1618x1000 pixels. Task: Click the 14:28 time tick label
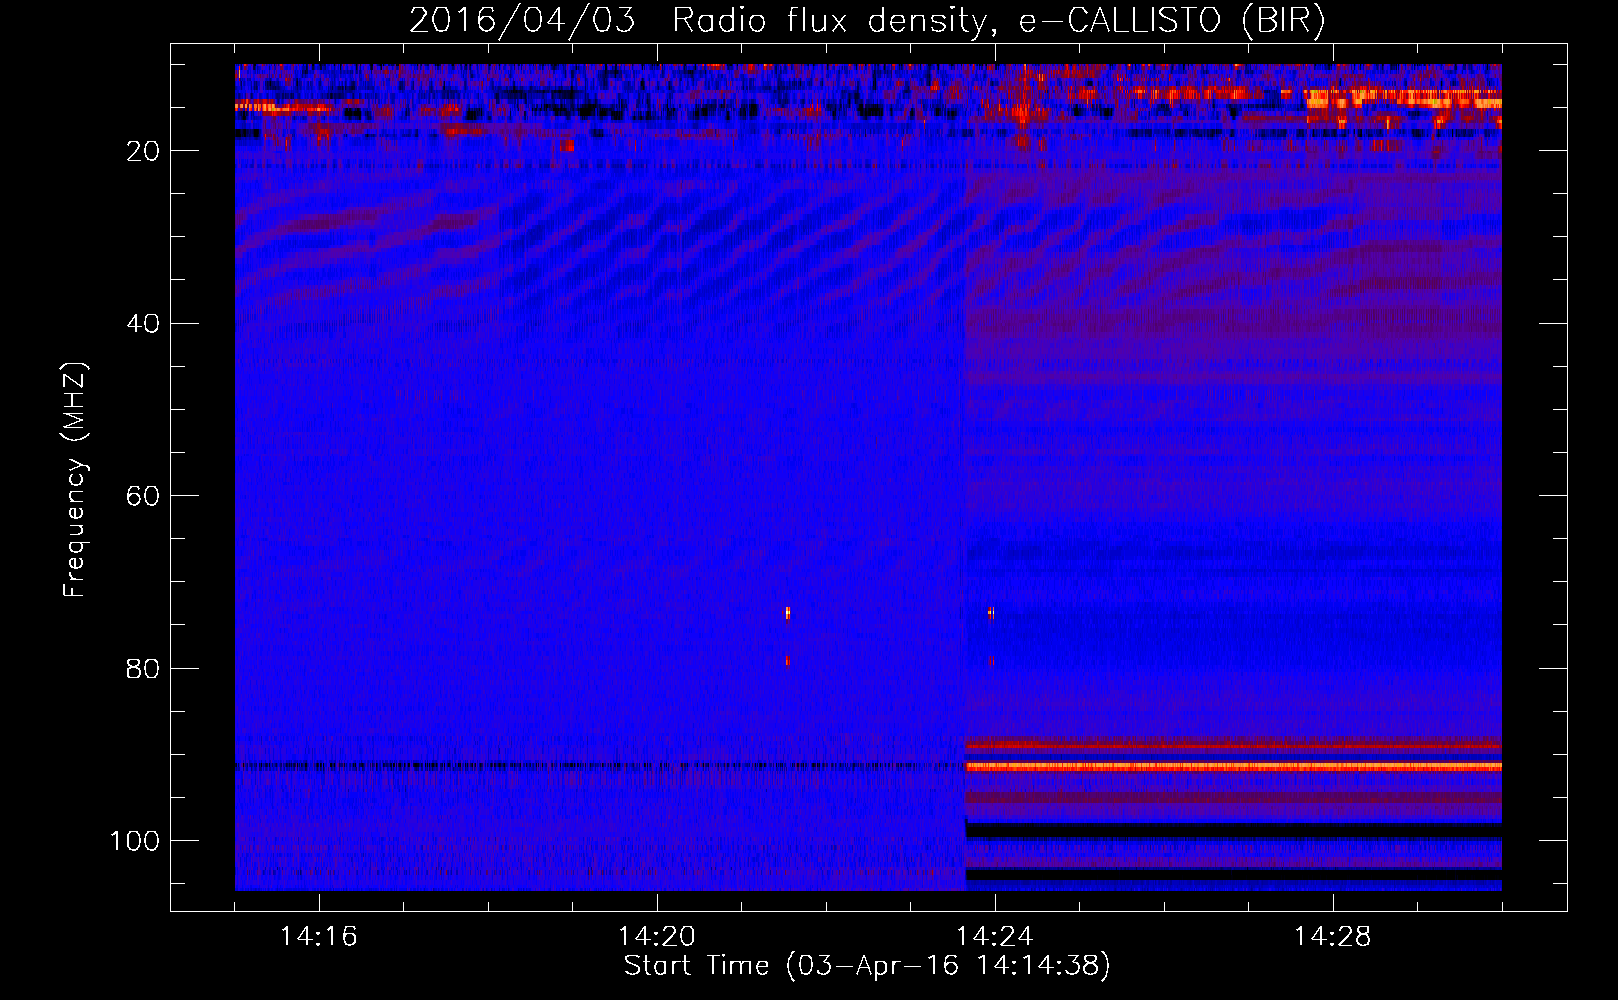tap(1333, 937)
